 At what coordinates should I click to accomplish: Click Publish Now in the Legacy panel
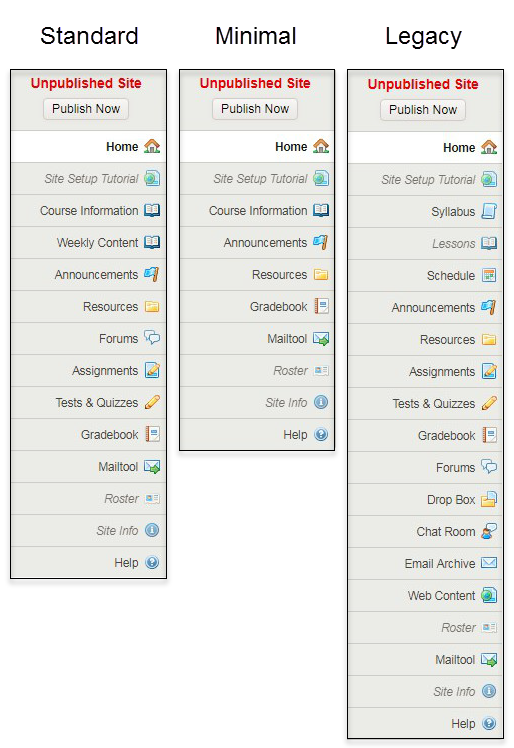tap(423, 110)
